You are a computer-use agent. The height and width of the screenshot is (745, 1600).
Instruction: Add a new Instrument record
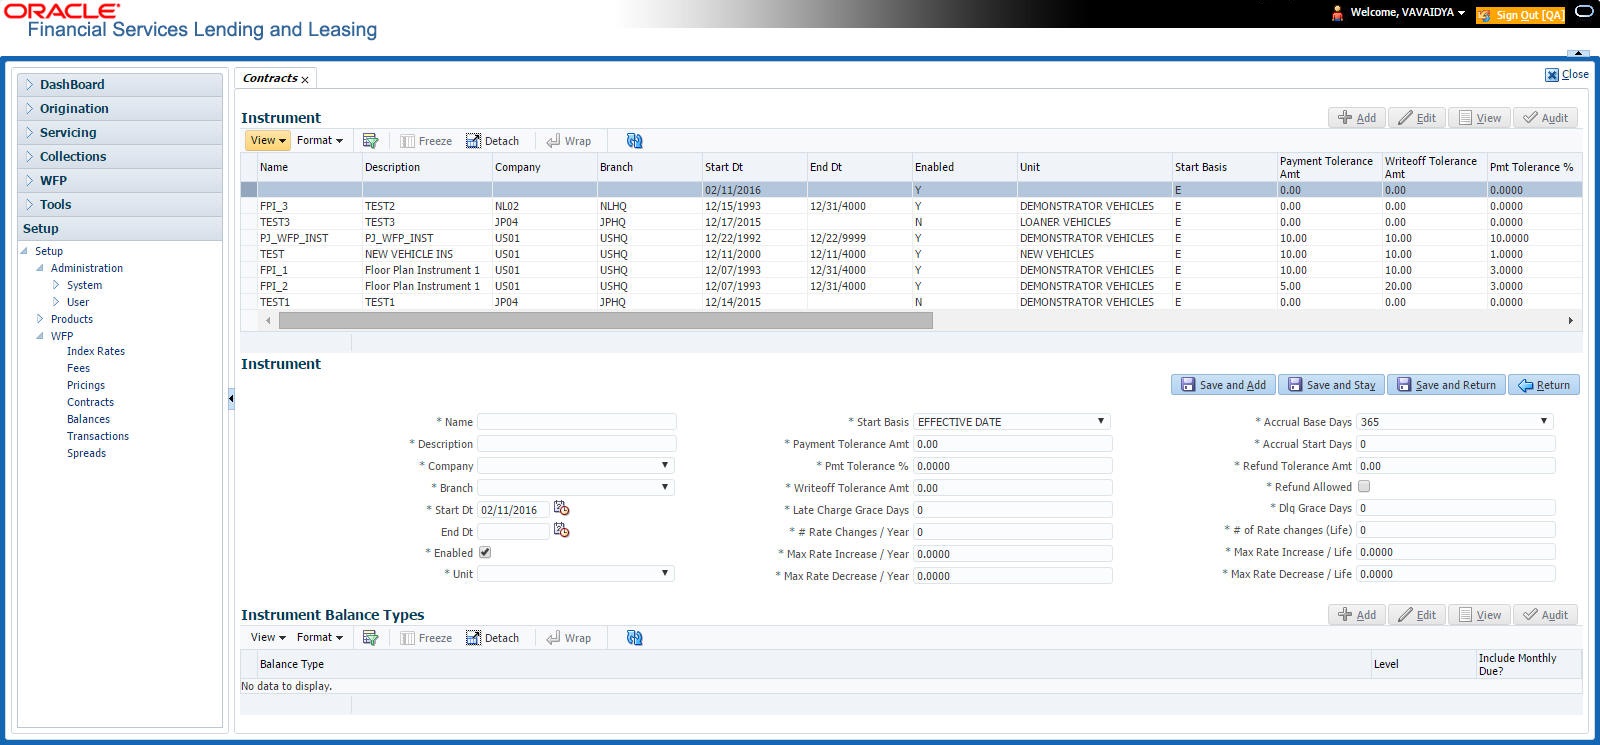pyautogui.click(x=1357, y=118)
